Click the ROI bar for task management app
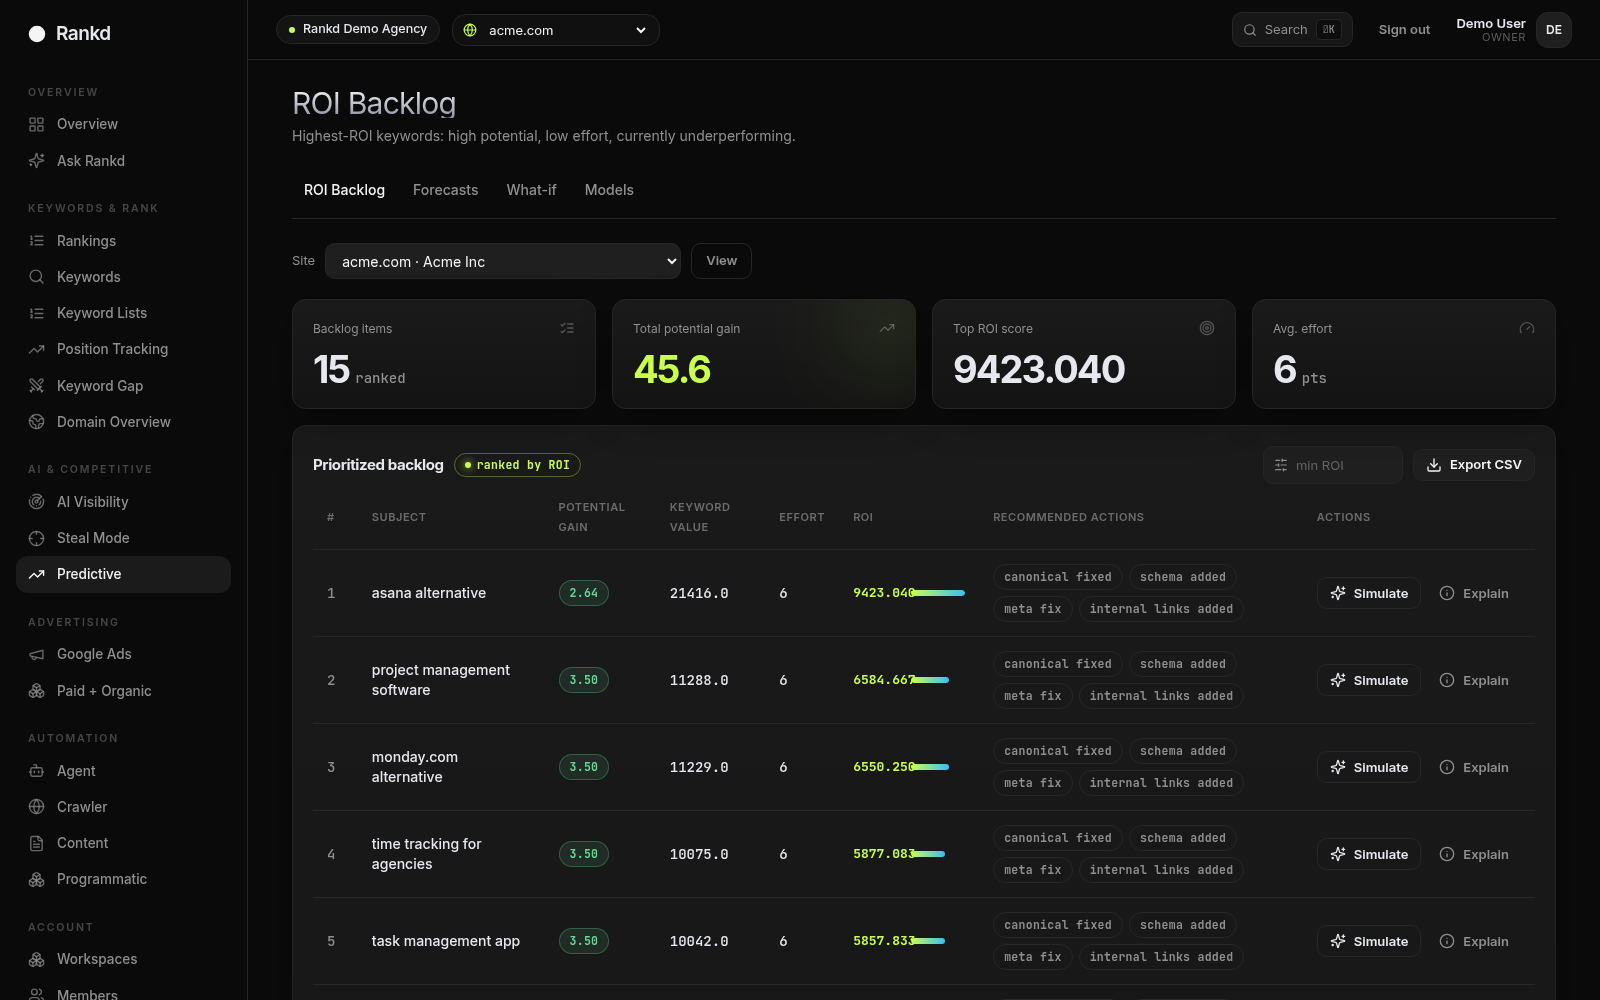The height and width of the screenshot is (1000, 1600). tap(929, 941)
